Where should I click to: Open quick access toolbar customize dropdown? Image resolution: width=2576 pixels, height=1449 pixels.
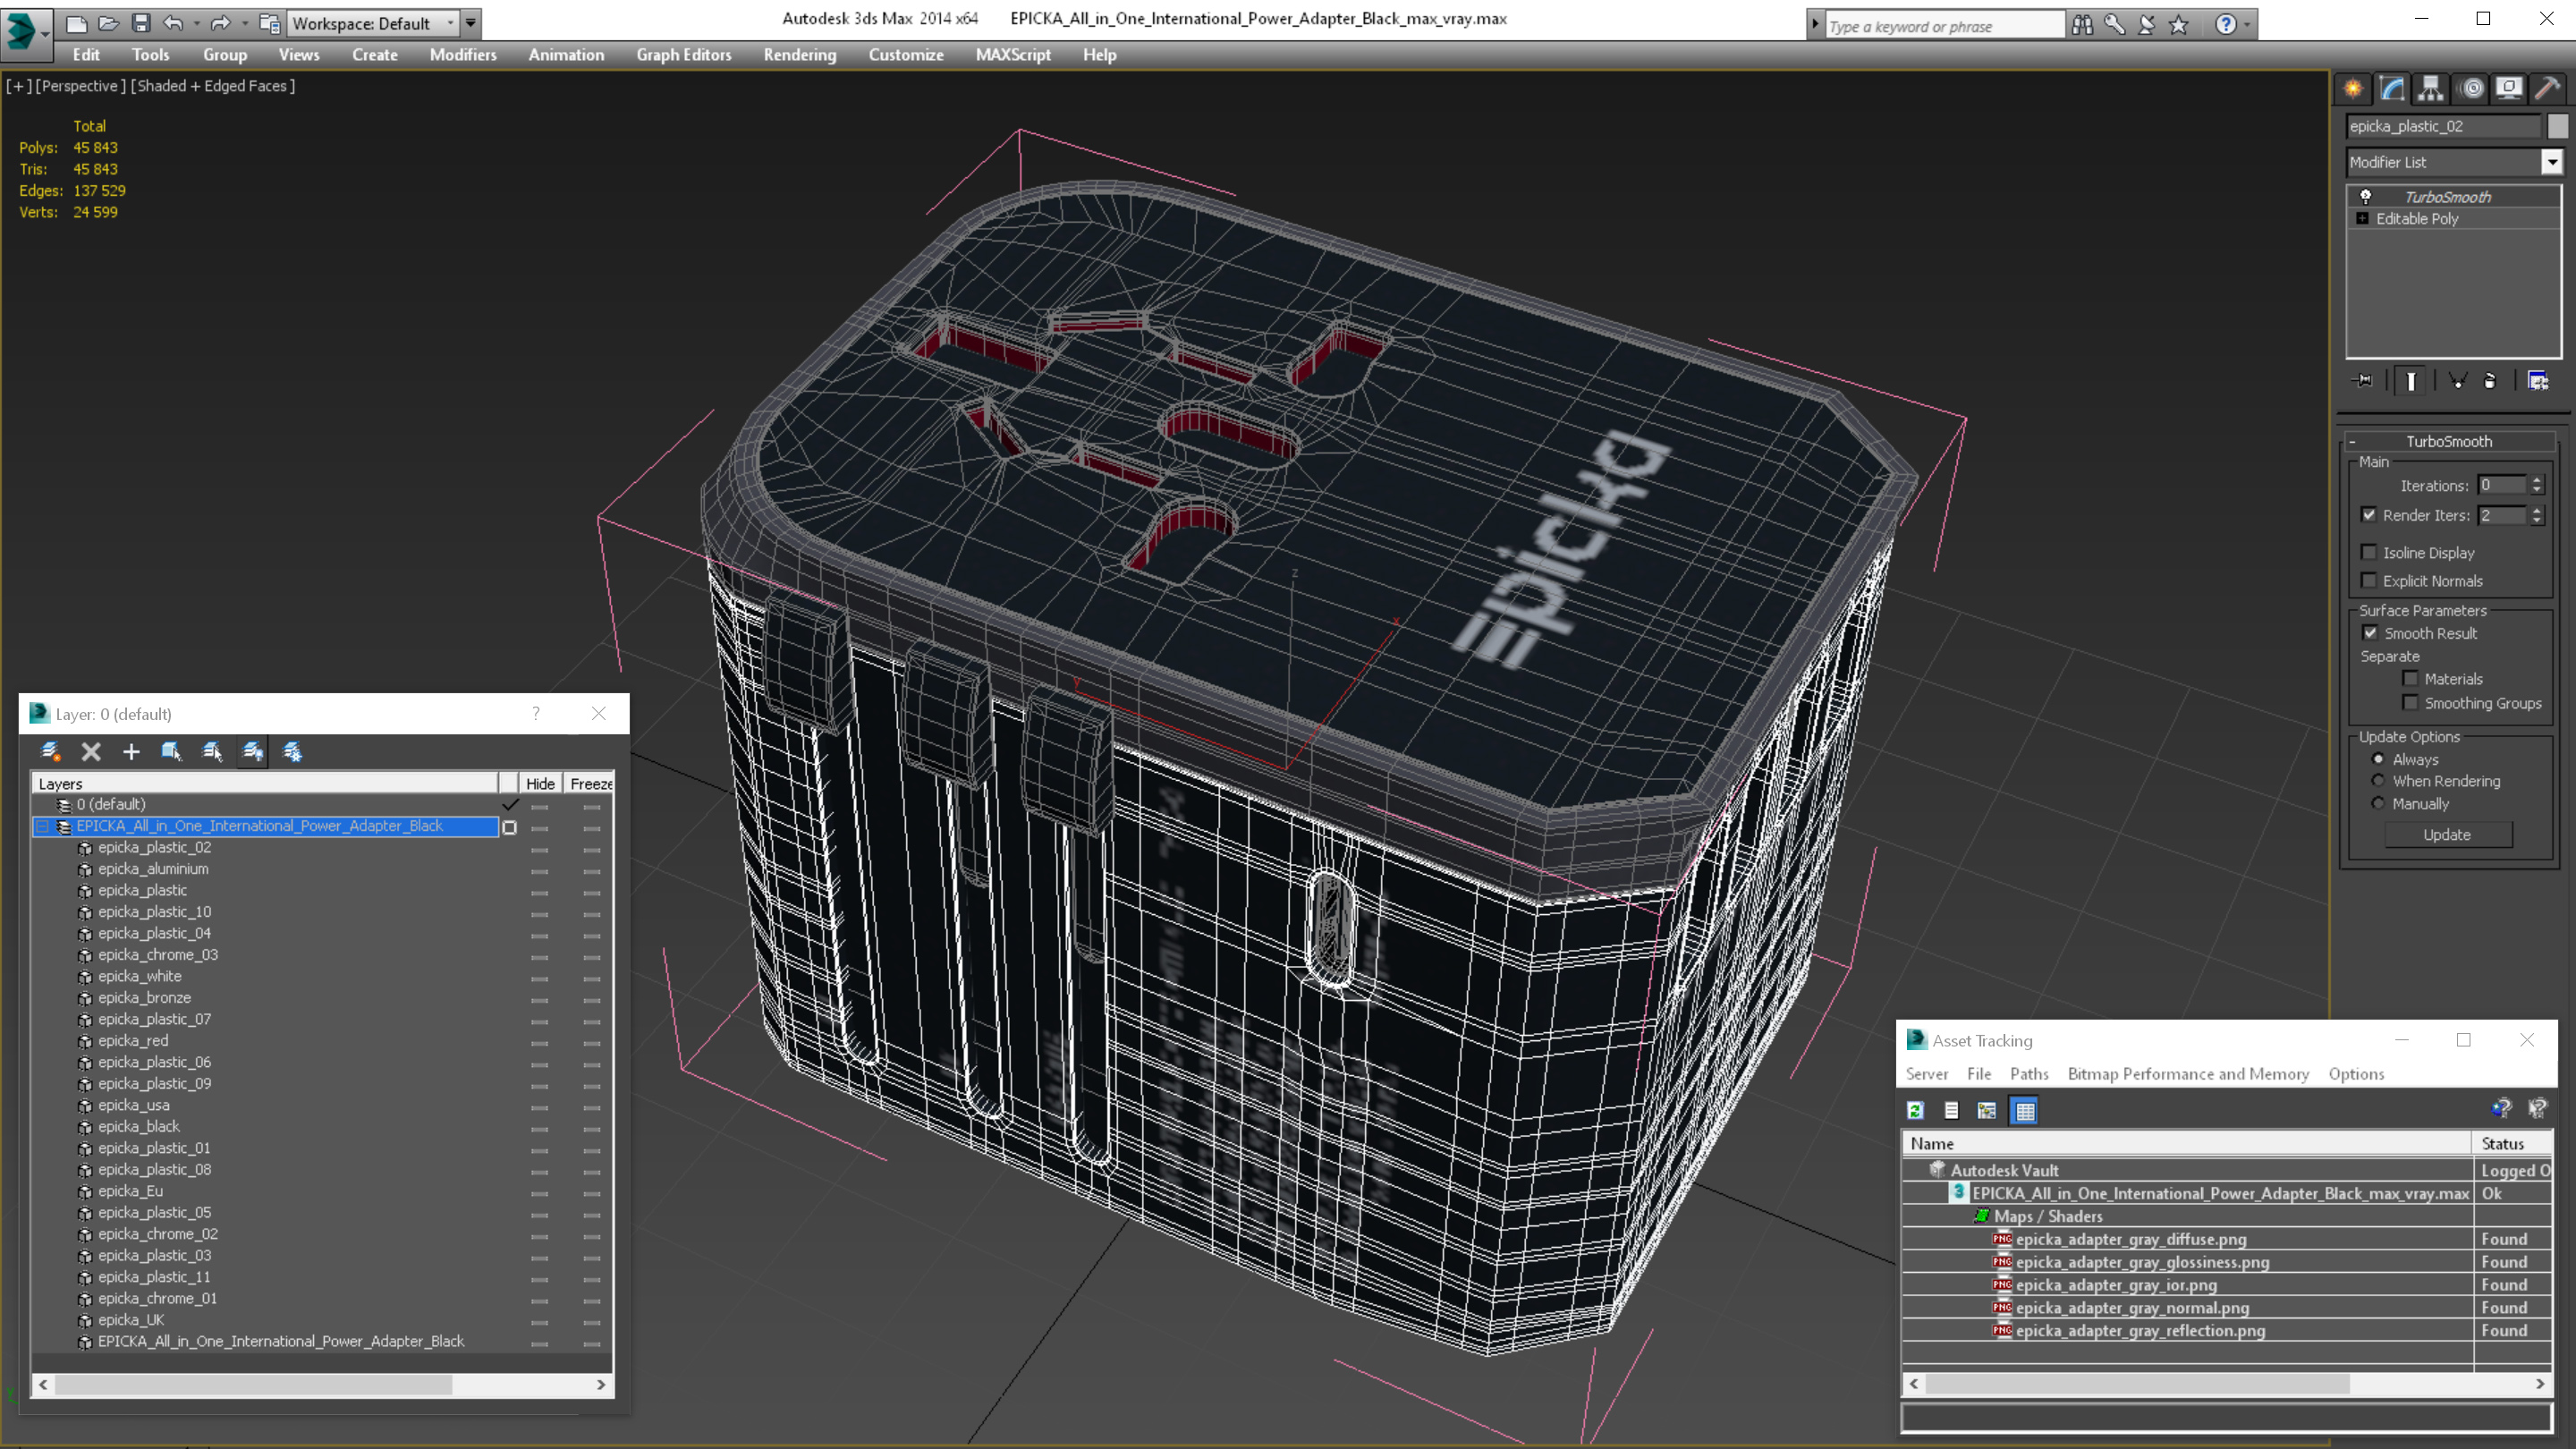pos(471,23)
